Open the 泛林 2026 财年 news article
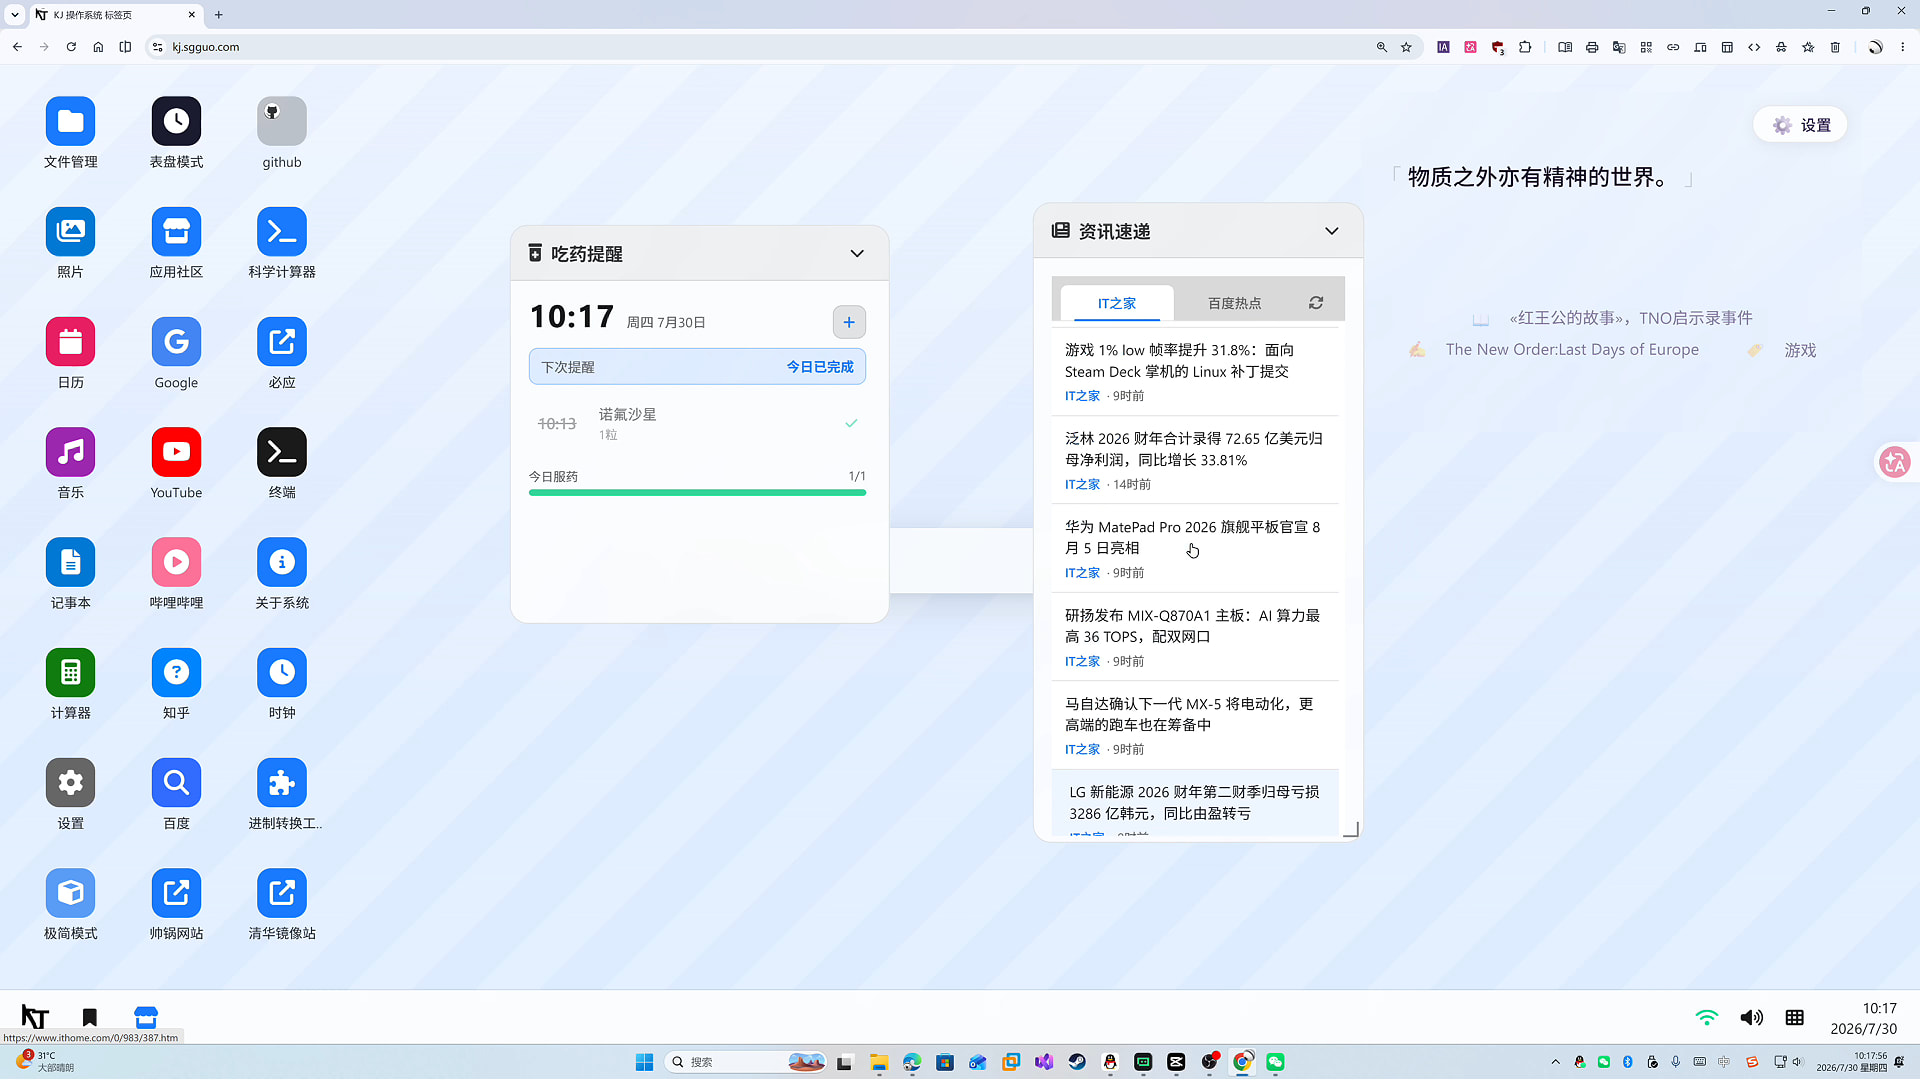Screen dimensions: 1920x1080 pos(1195,460)
